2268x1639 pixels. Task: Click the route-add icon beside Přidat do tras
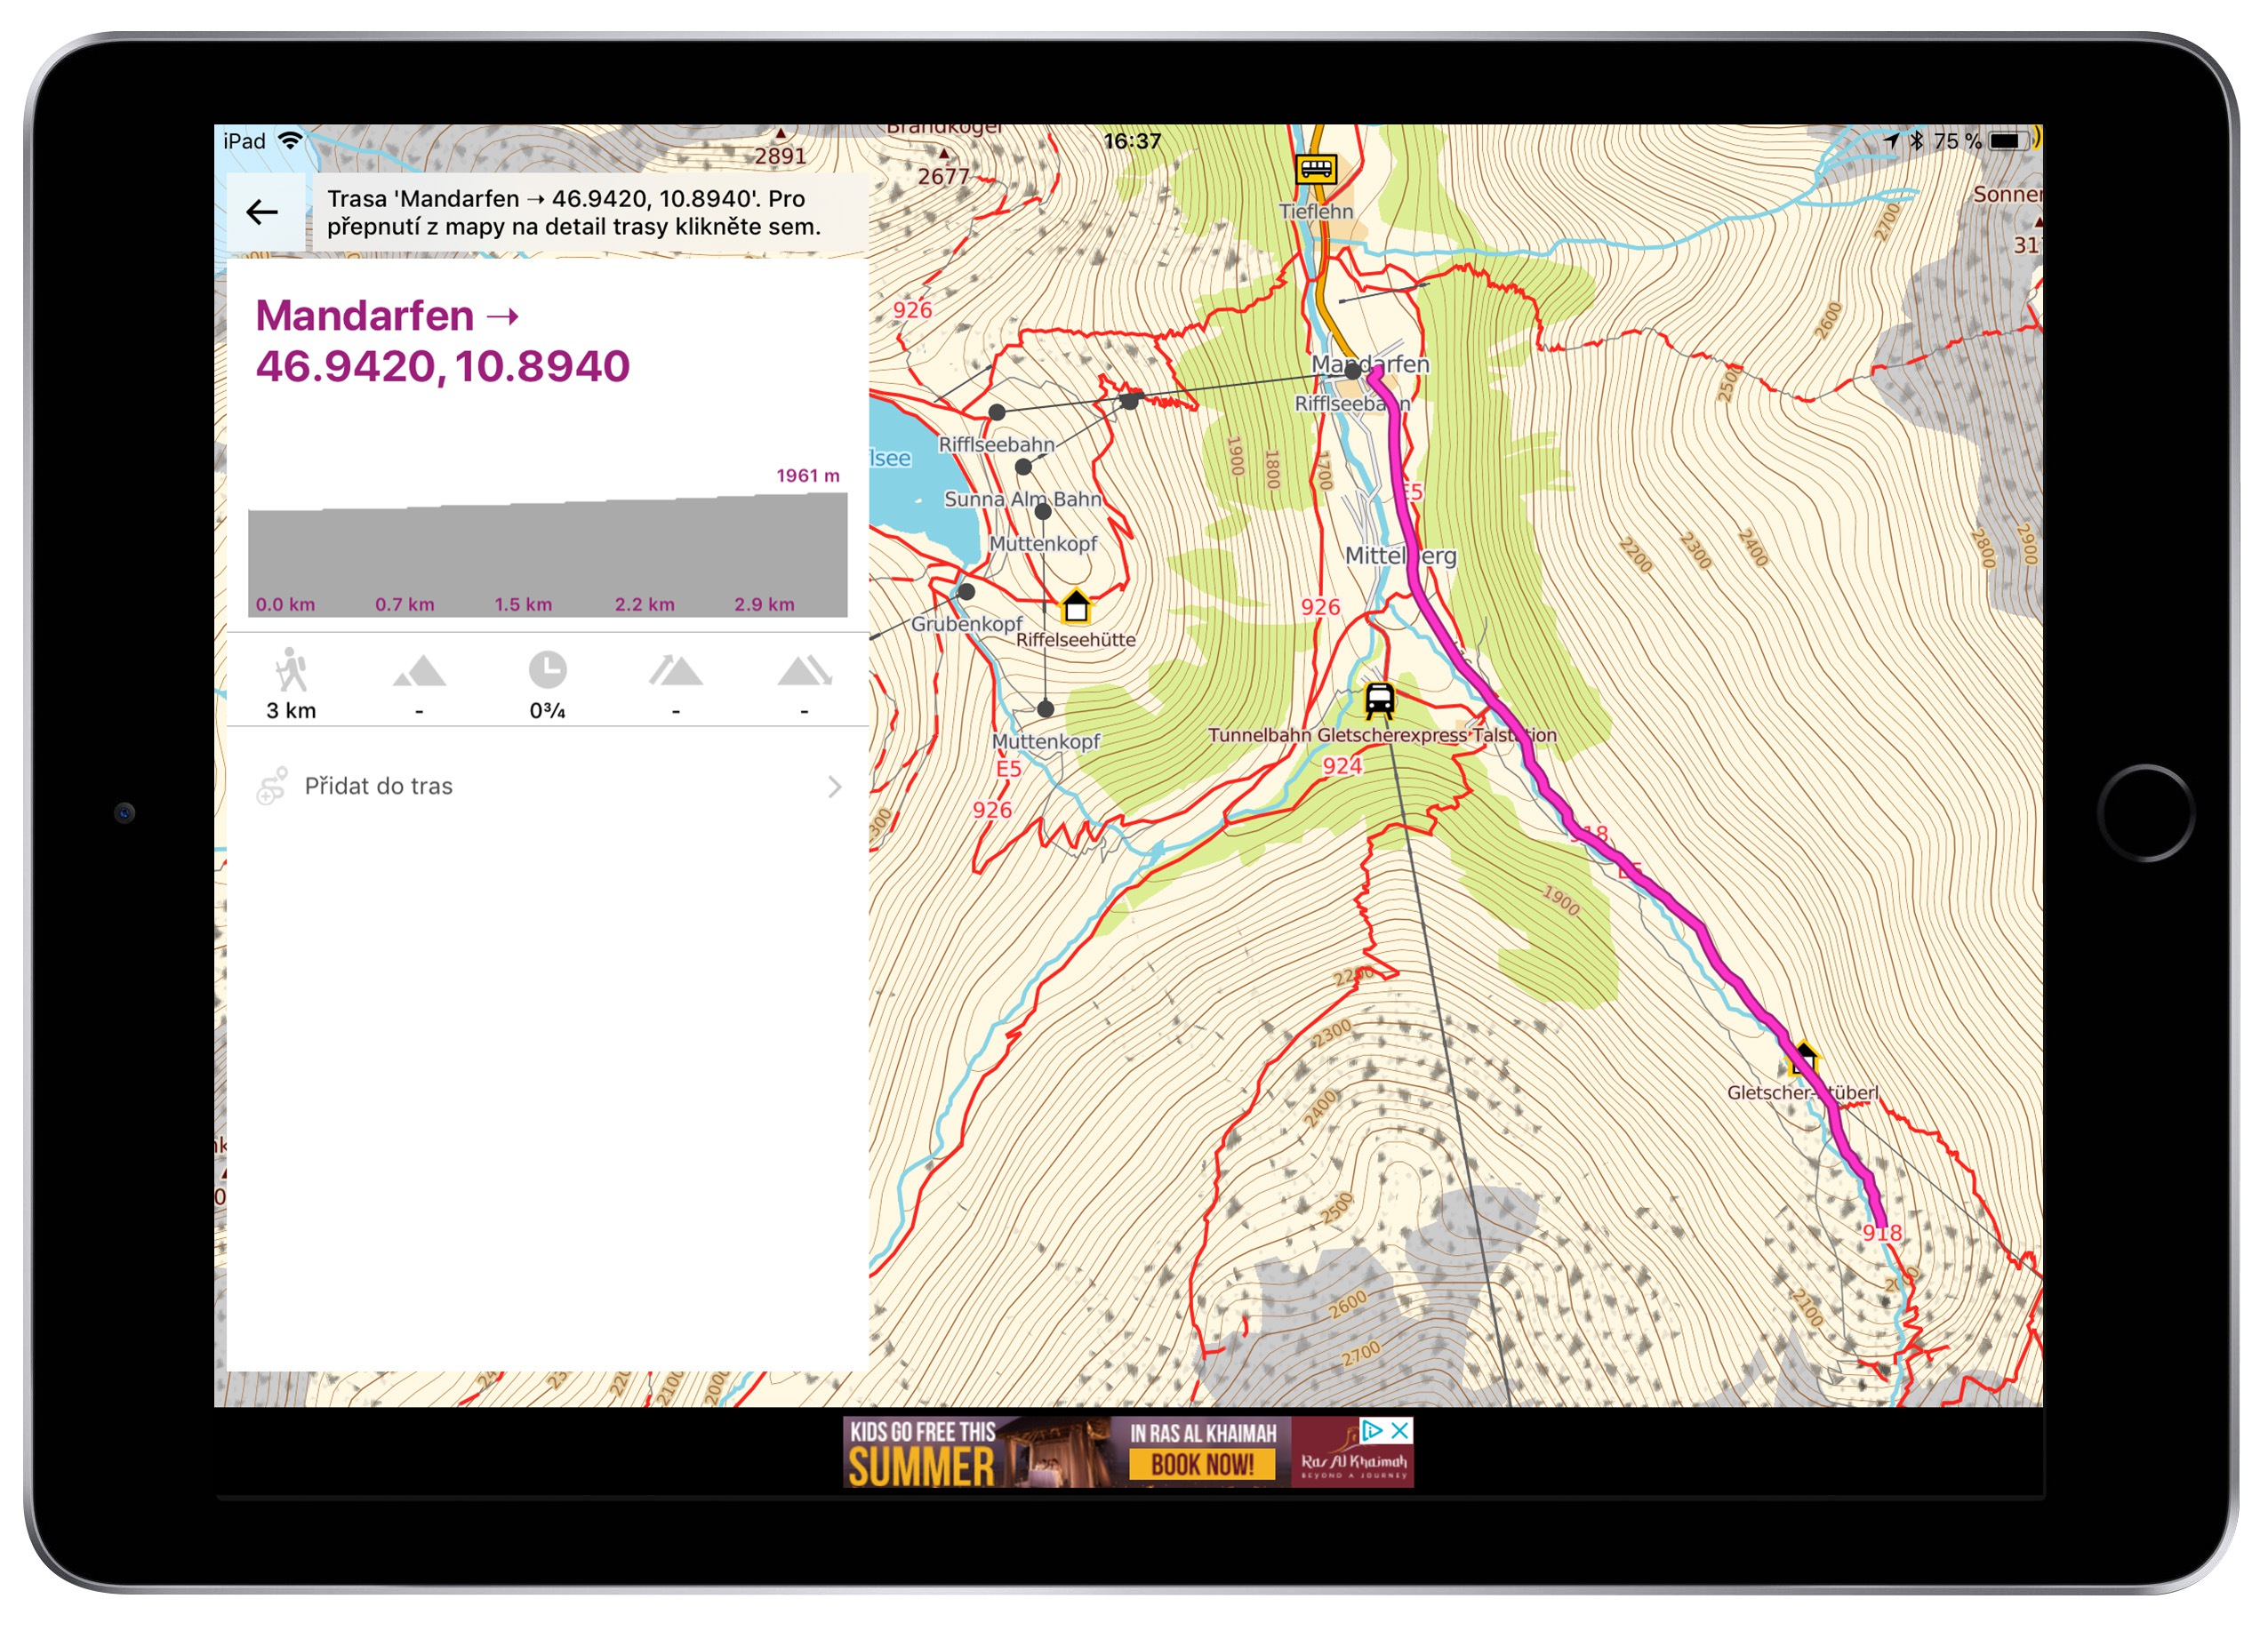[272, 787]
